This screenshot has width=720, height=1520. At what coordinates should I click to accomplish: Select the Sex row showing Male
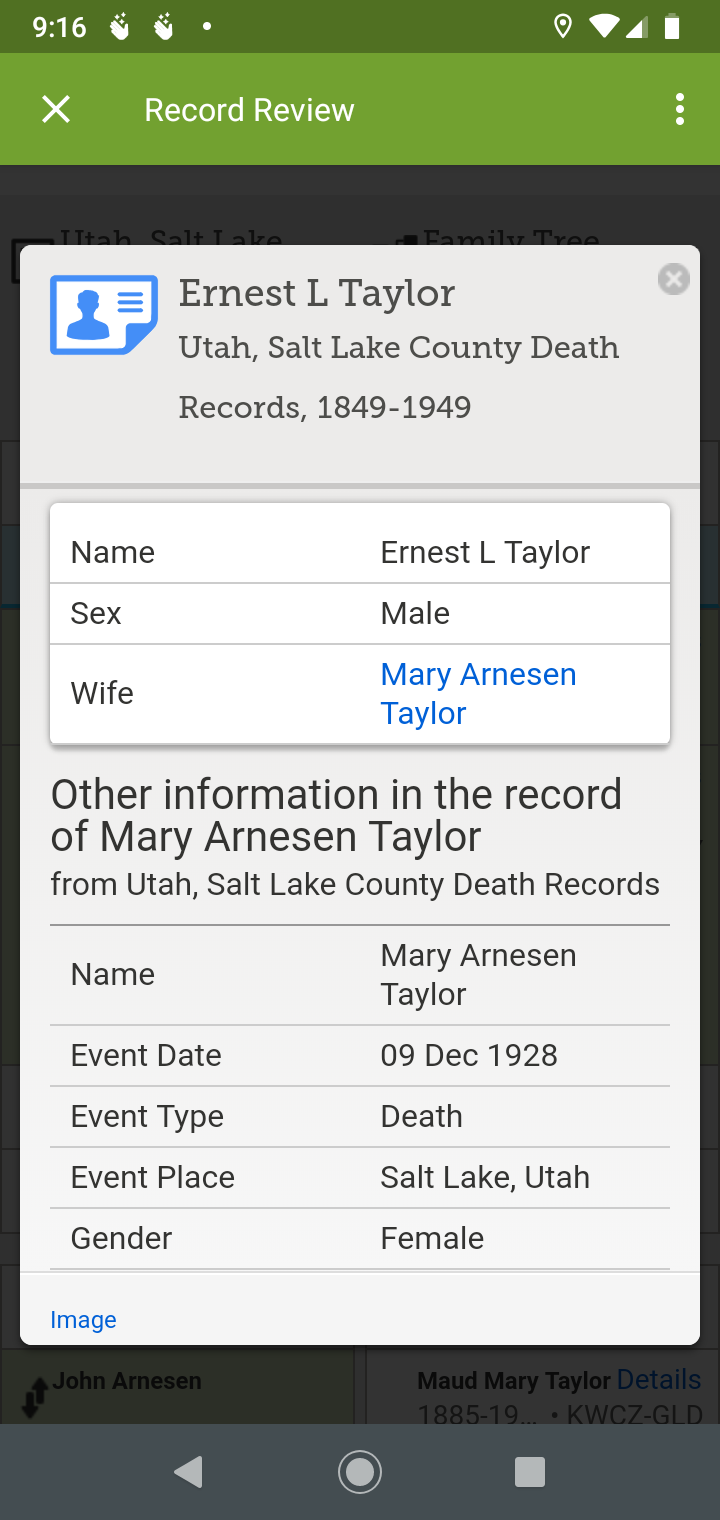[360, 613]
